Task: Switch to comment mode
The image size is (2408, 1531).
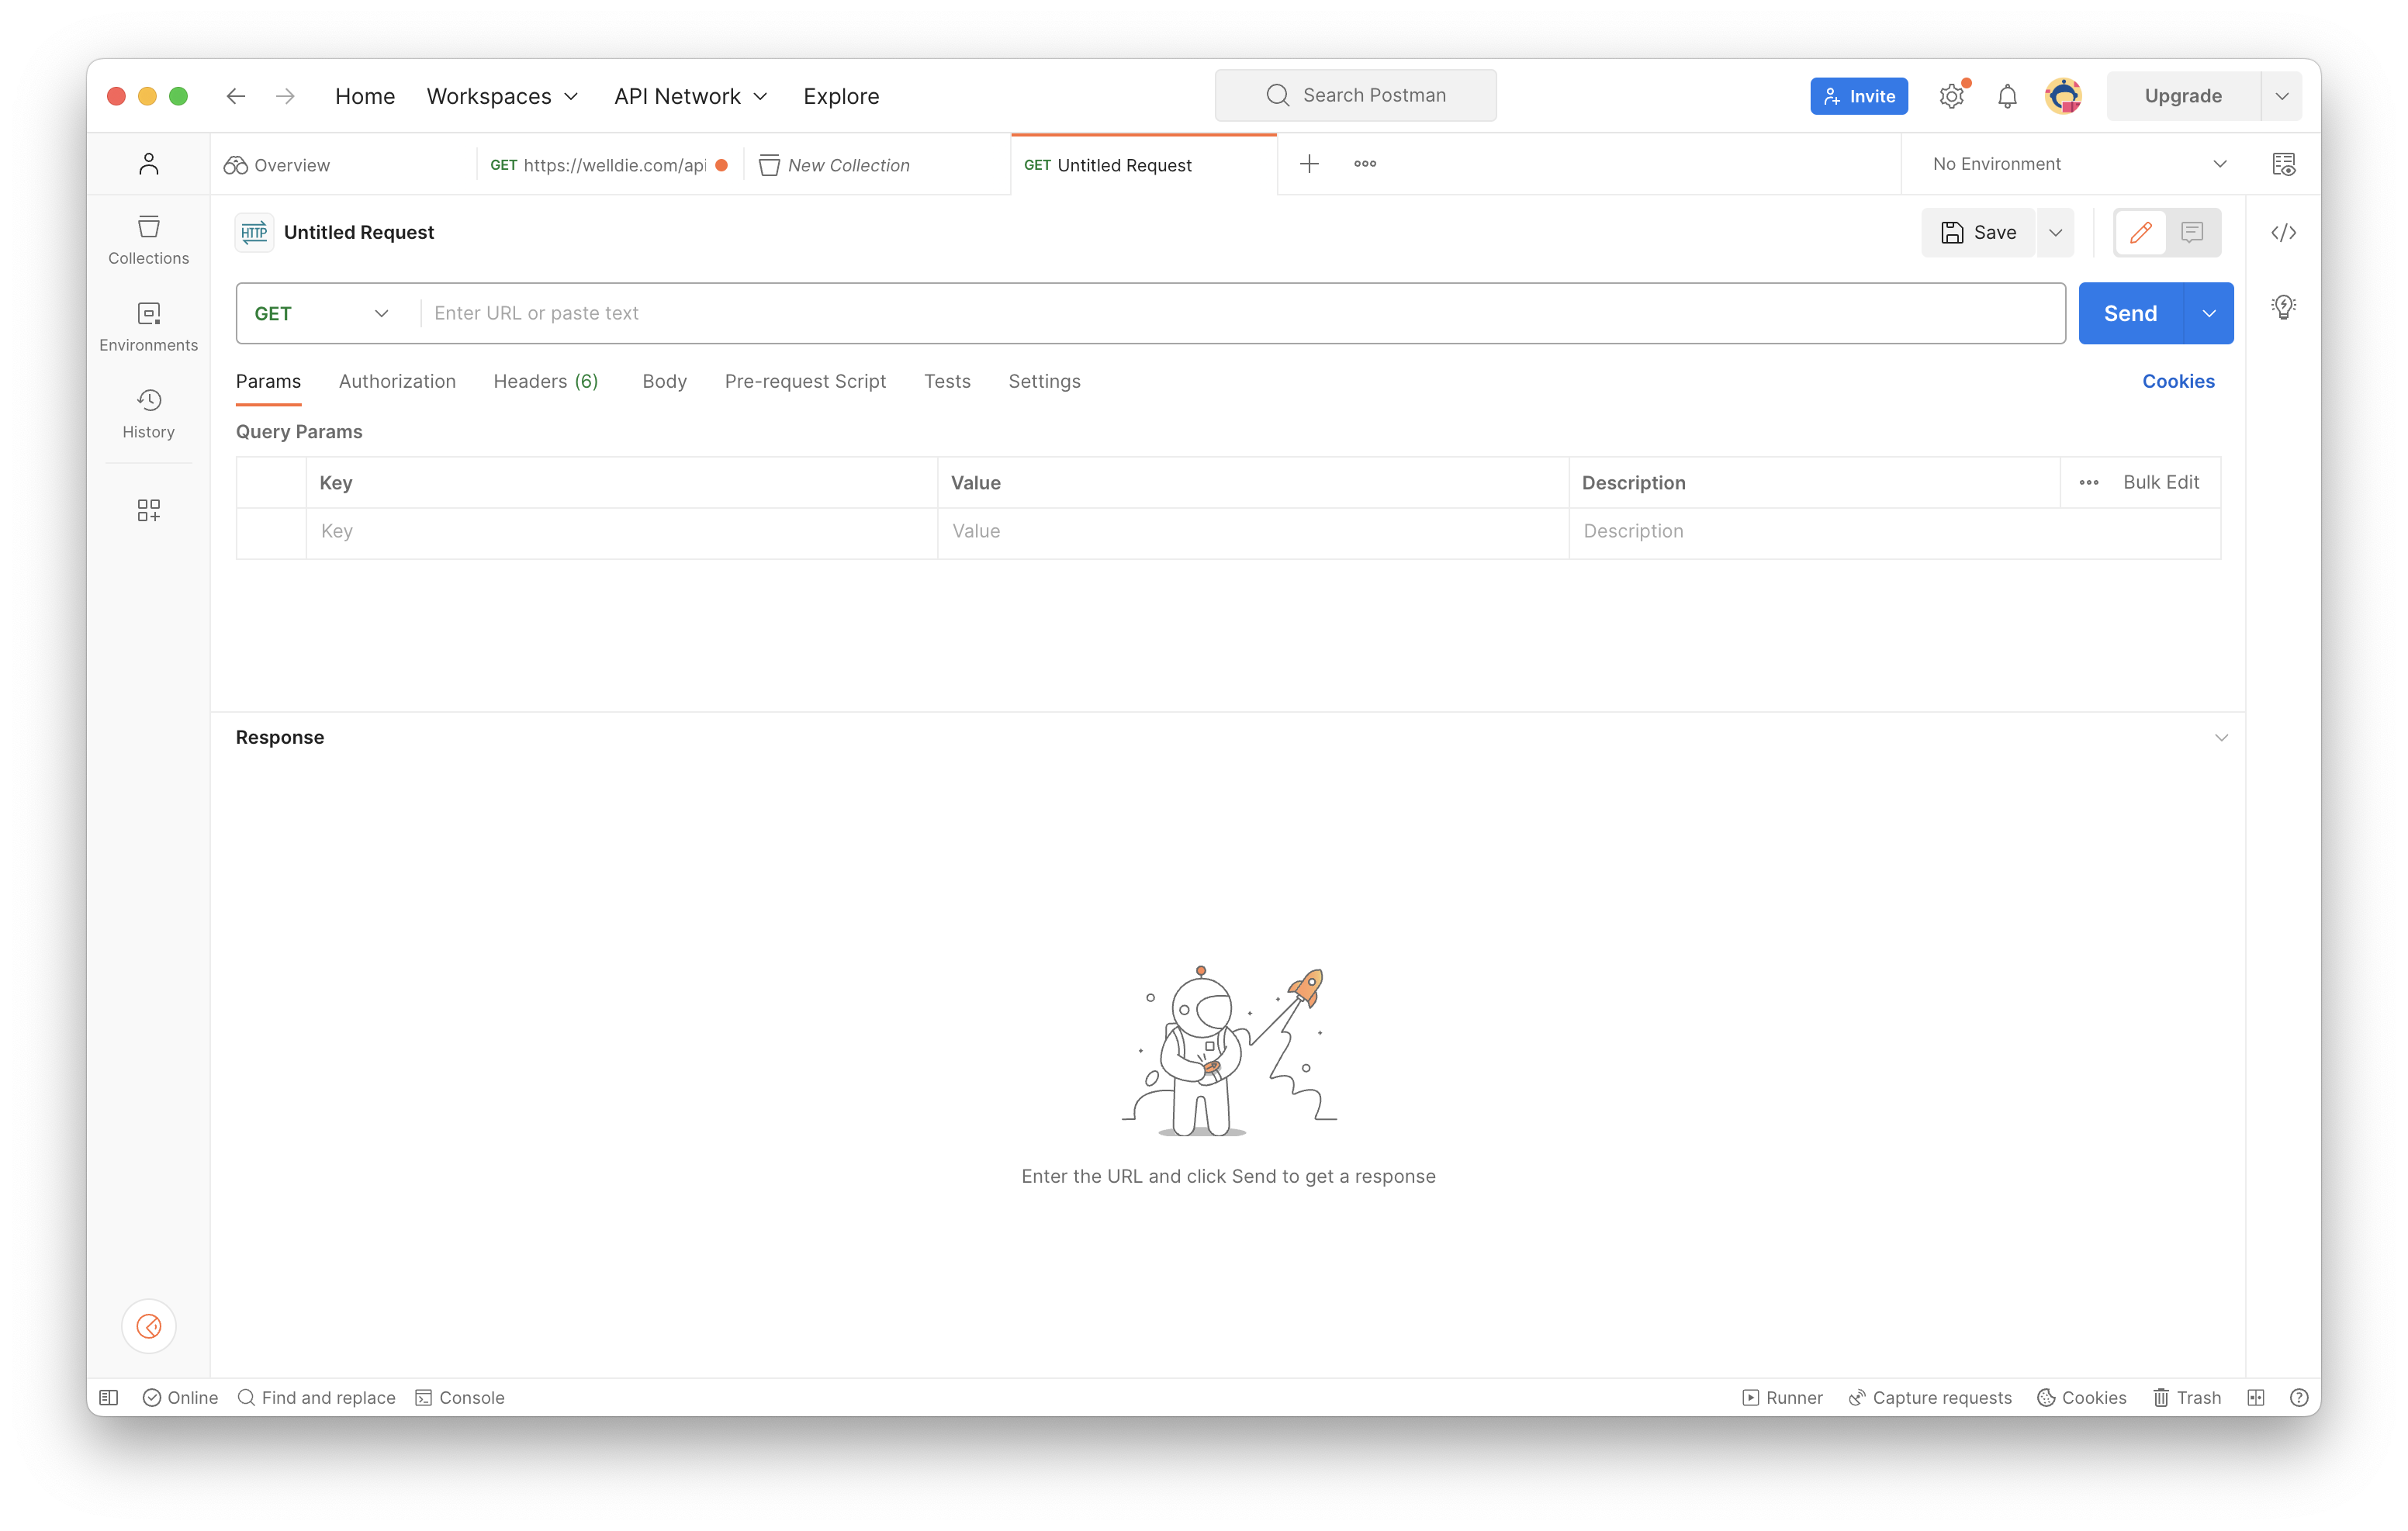Action: pos(2192,233)
